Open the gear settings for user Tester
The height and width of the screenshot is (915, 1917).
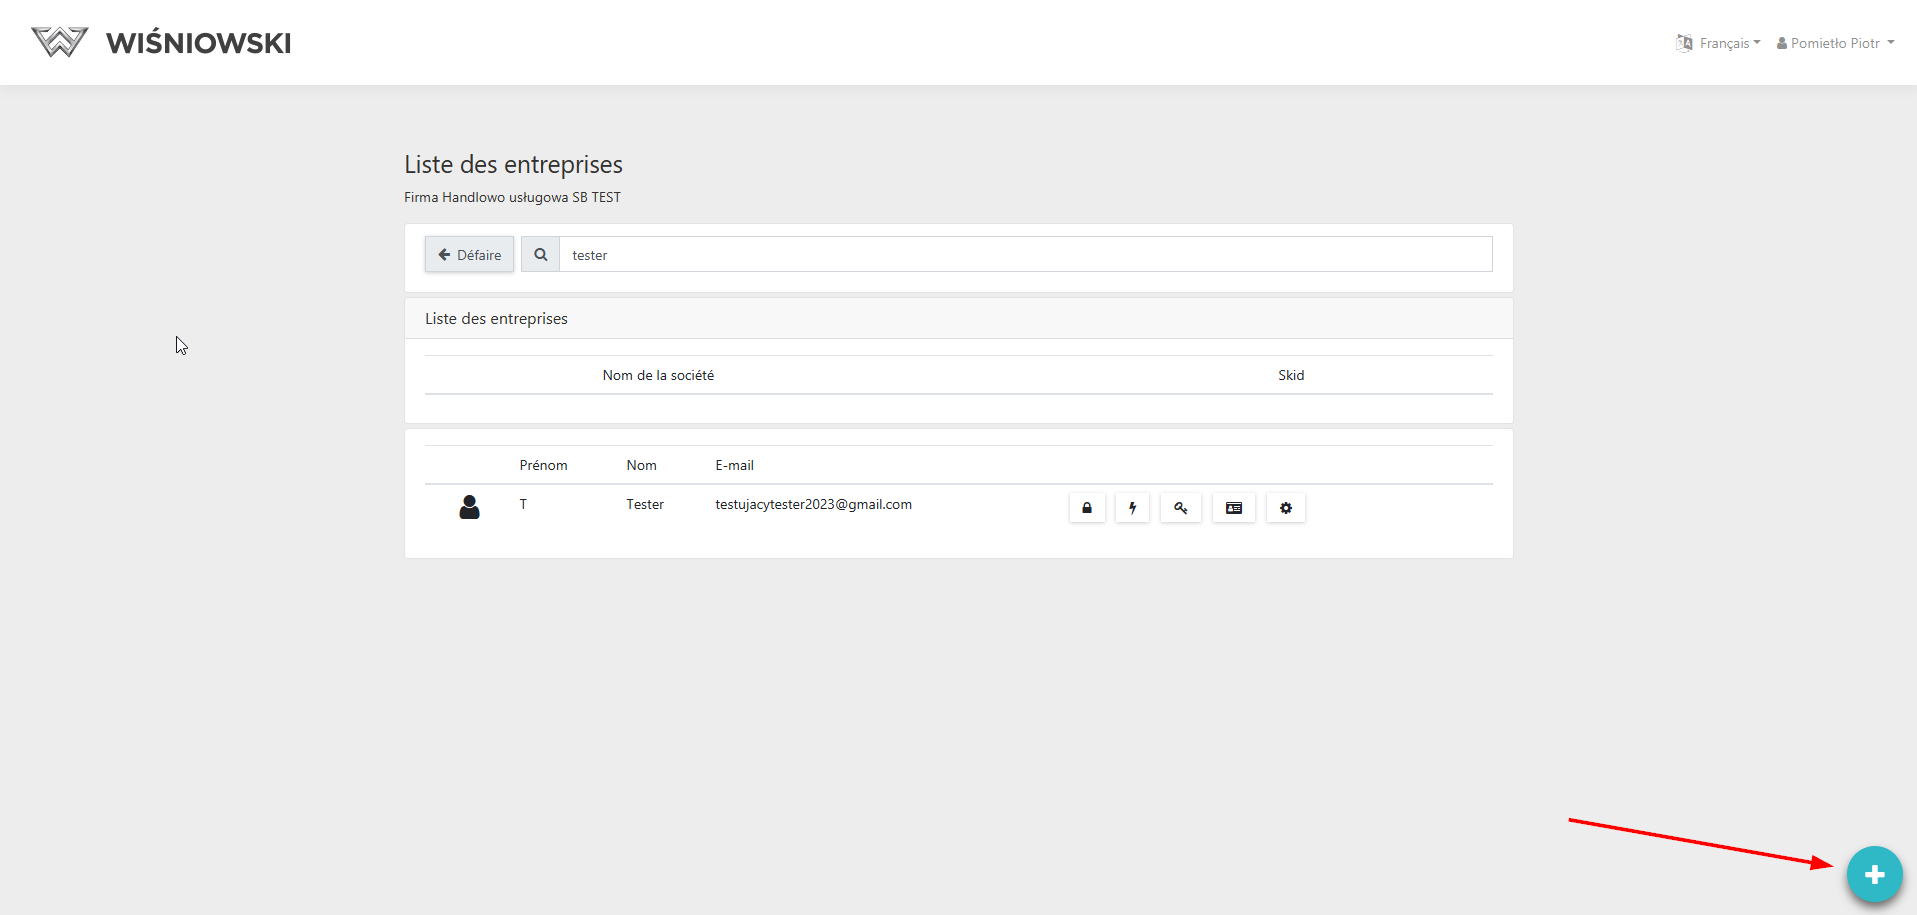point(1285,508)
